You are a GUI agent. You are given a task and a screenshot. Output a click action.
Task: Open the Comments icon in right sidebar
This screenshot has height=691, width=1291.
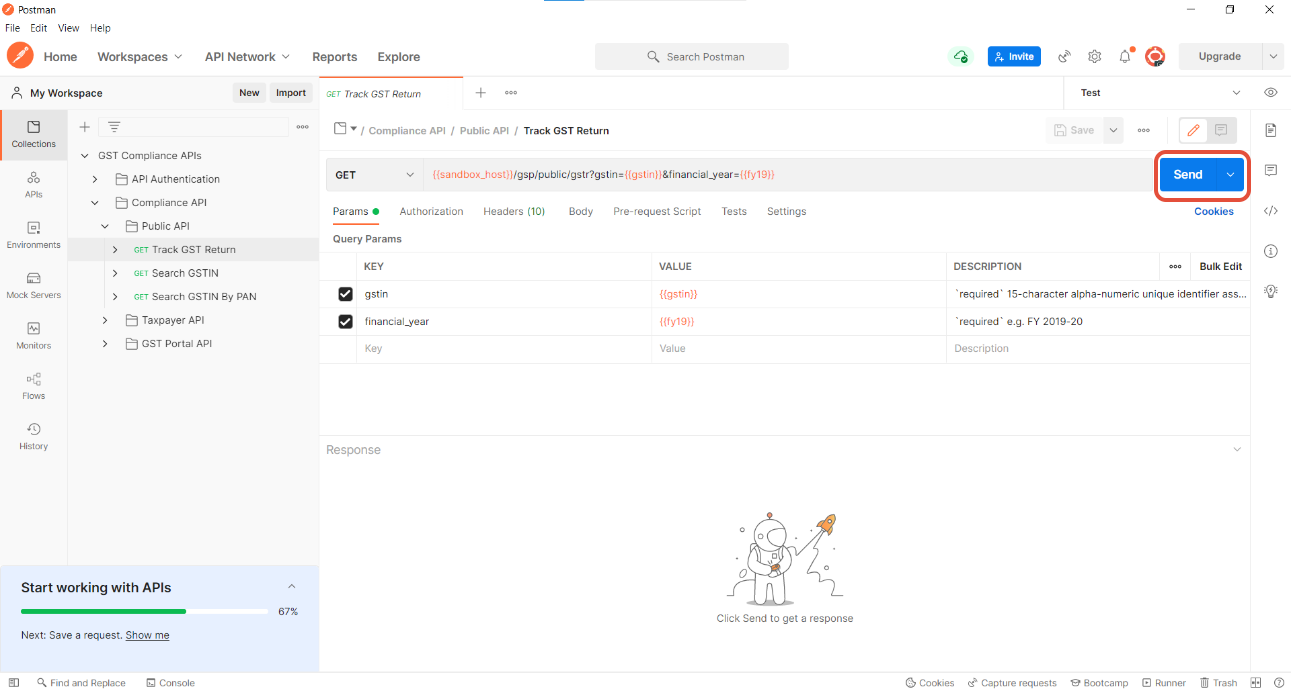1271,170
